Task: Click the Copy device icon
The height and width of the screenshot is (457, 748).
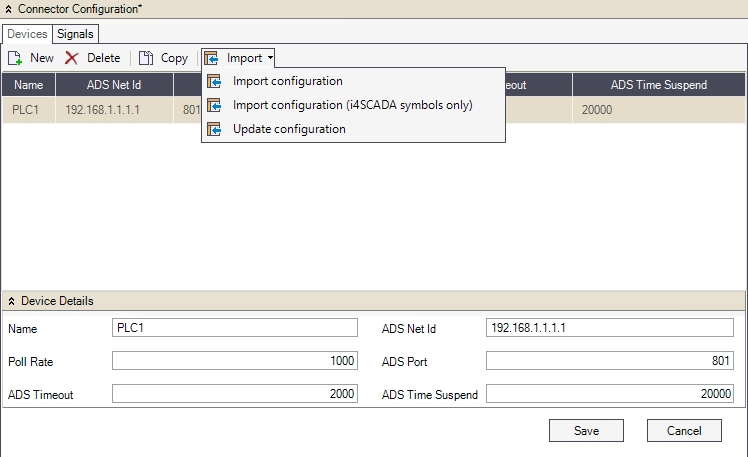Action: click(x=146, y=58)
